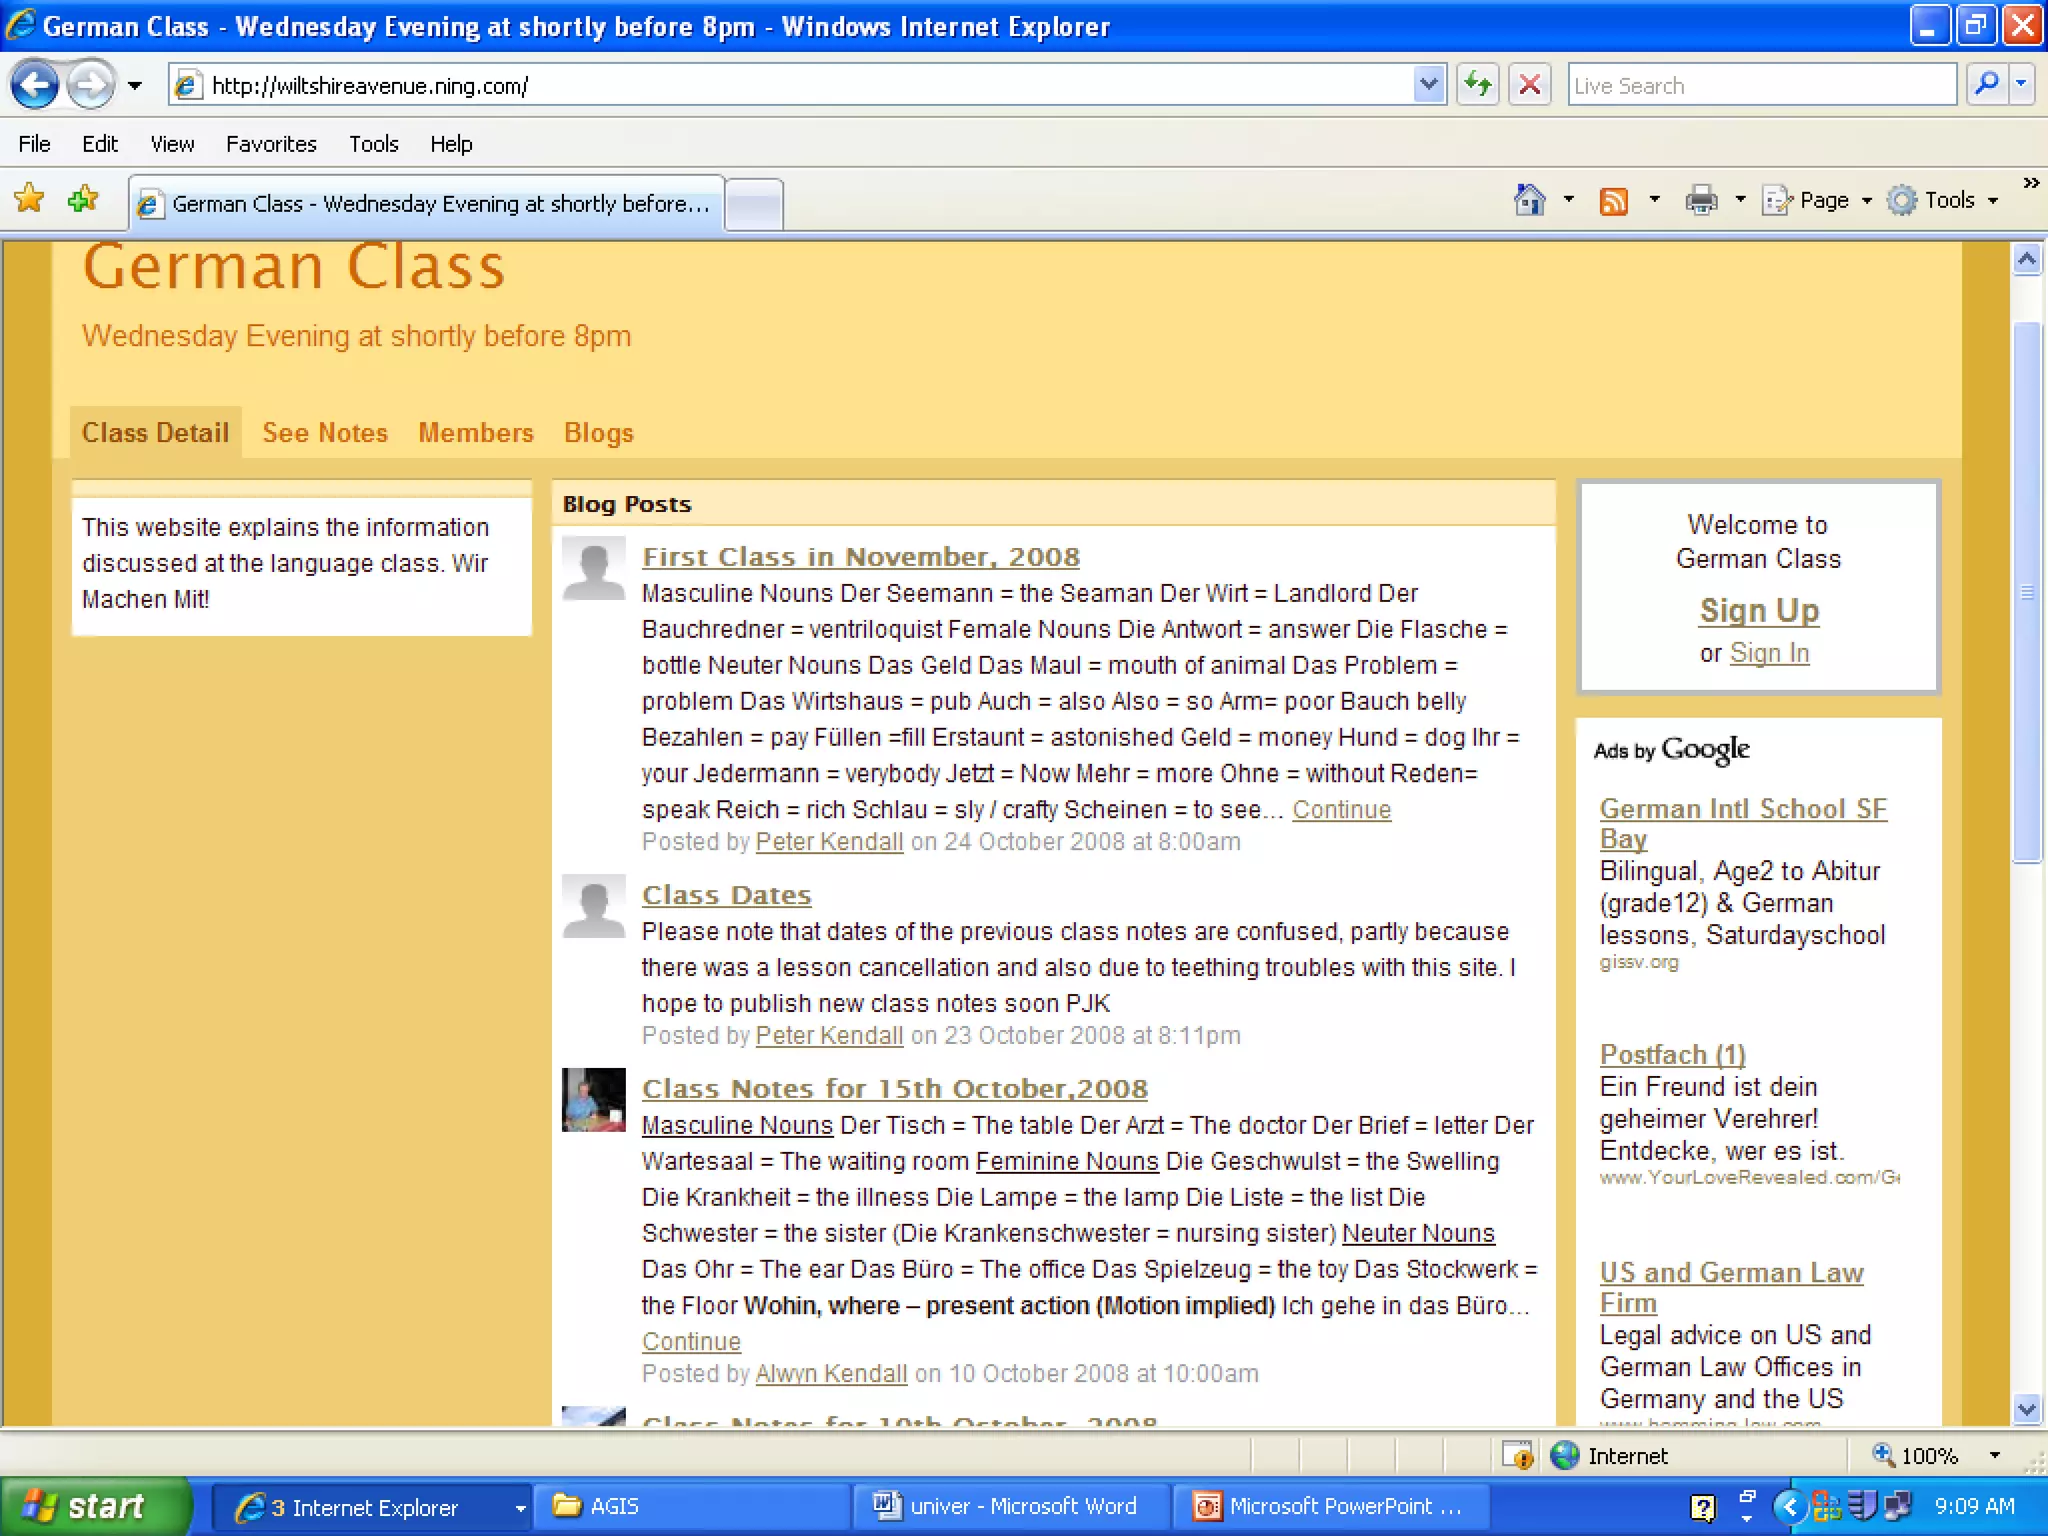Expand the zoom level dropdown arrow
Image resolution: width=2048 pixels, height=1536 pixels.
[1994, 1455]
